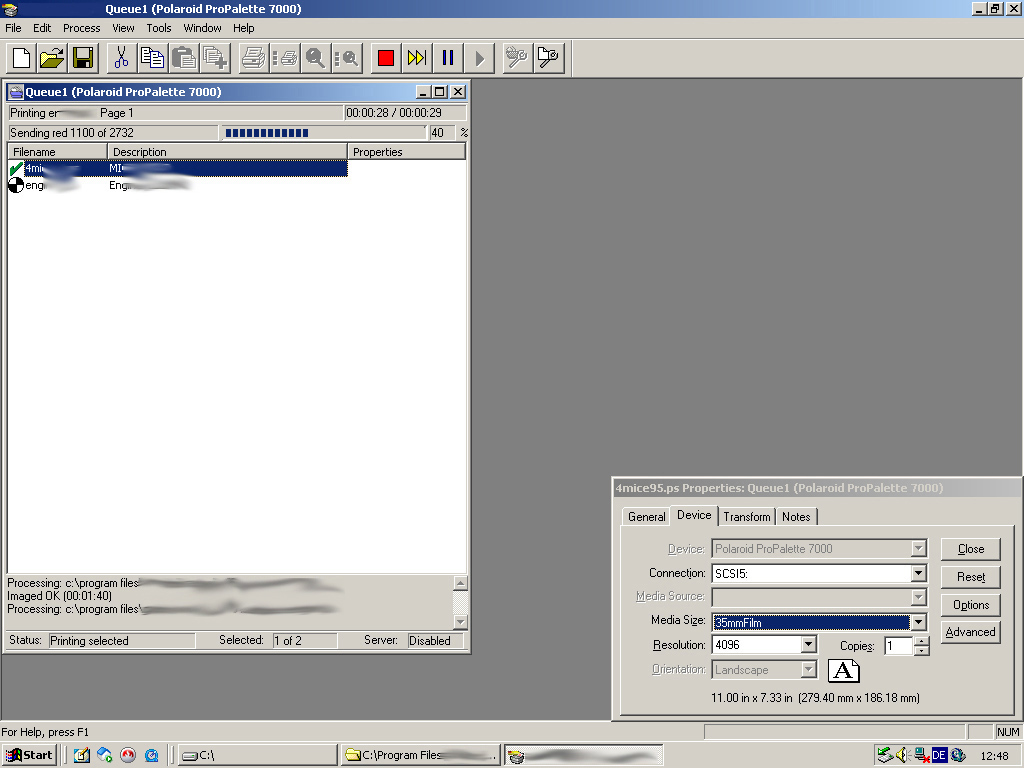Screen dimensions: 1024x768
Task: Open a file using the folder icon
Action: [52, 58]
